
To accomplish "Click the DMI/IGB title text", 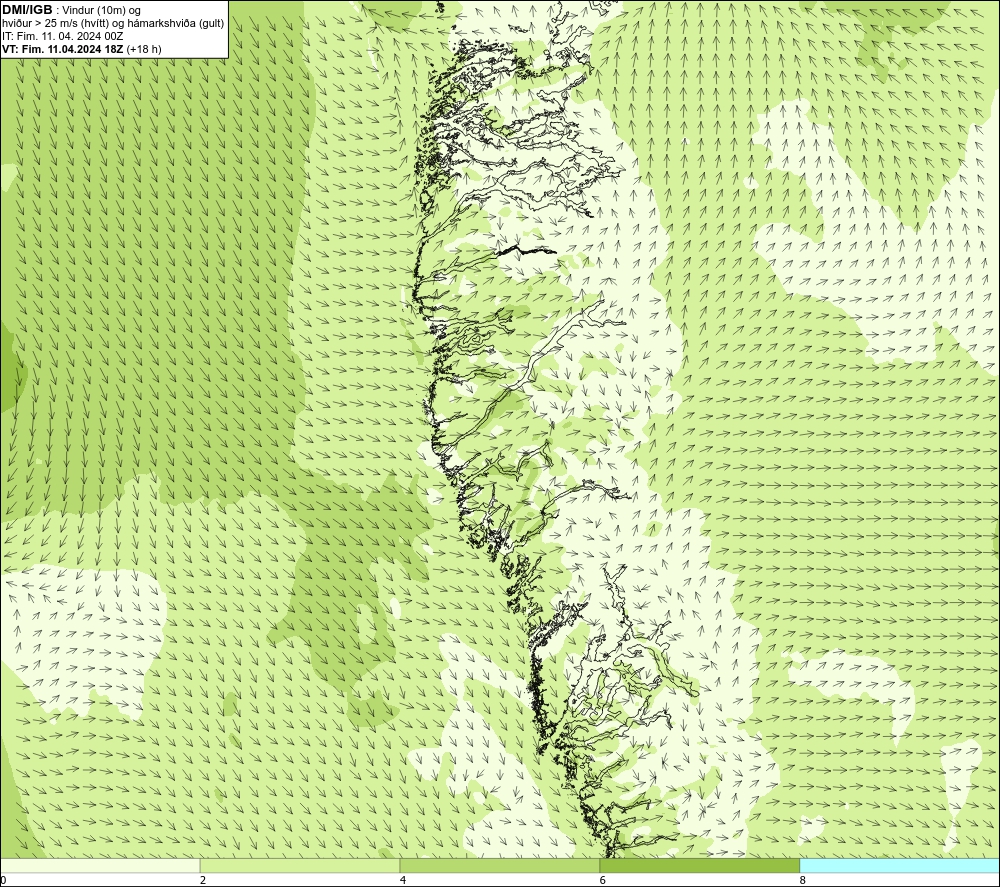I will click(27, 10).
